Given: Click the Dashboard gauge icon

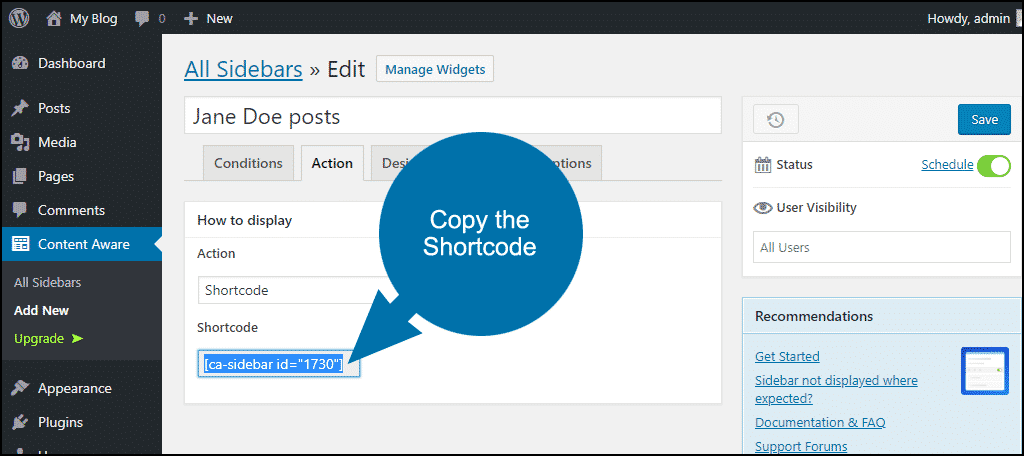Looking at the screenshot, I should (20, 63).
